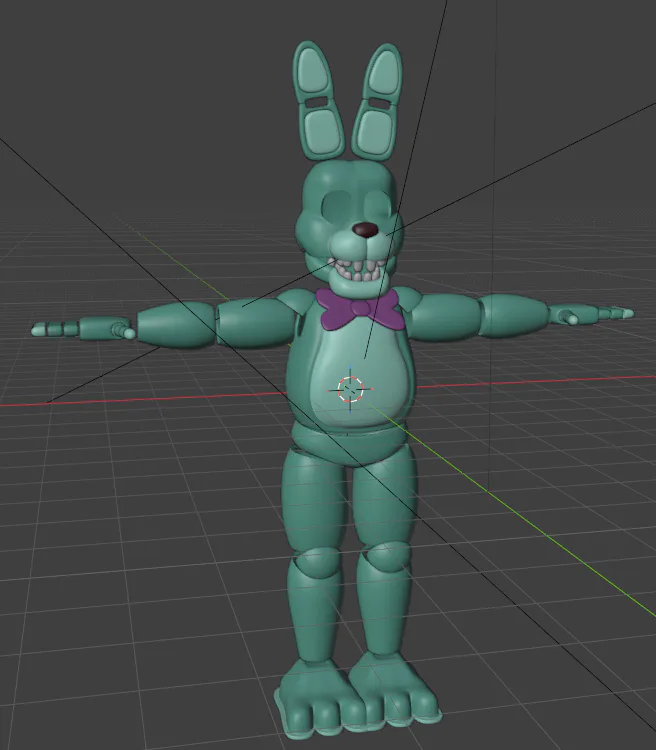Screen dimensions: 656x750
Task: Select the dark brown nose
Action: 365,230
